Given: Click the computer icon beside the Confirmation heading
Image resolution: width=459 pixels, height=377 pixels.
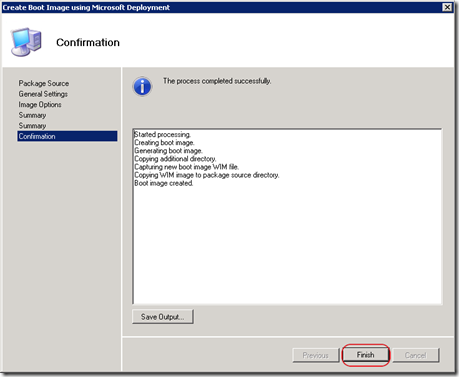Looking at the screenshot, I should coord(26,42).
